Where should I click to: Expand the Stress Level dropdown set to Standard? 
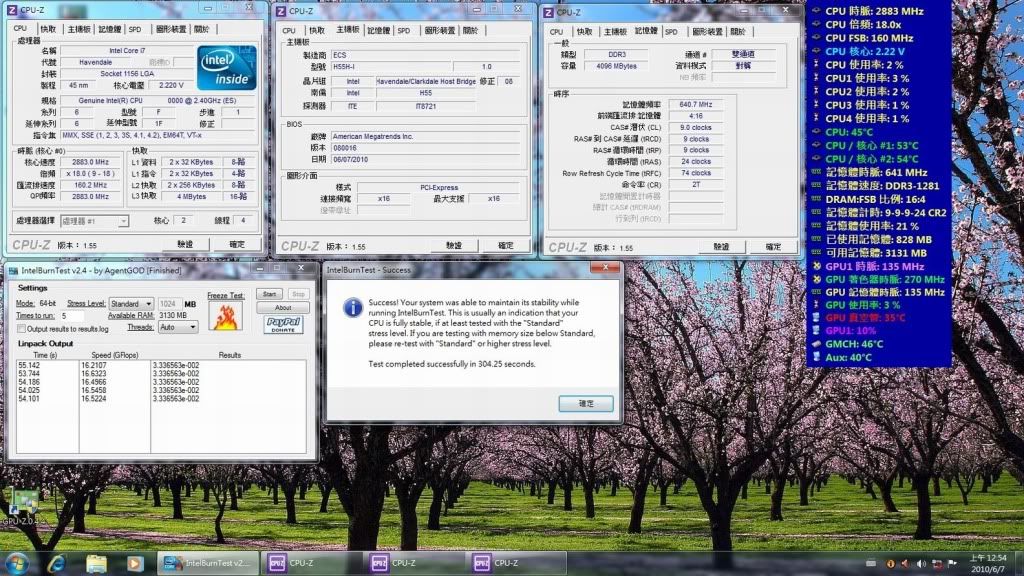tap(132, 303)
